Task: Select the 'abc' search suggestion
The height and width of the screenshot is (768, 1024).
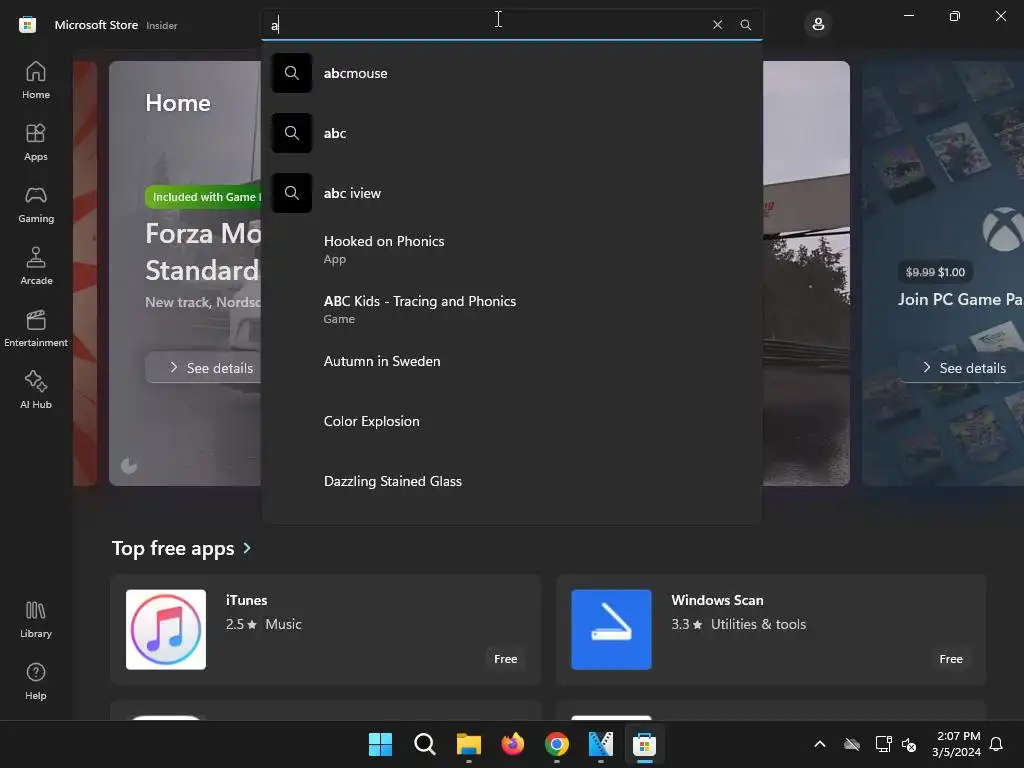Action: (511, 133)
